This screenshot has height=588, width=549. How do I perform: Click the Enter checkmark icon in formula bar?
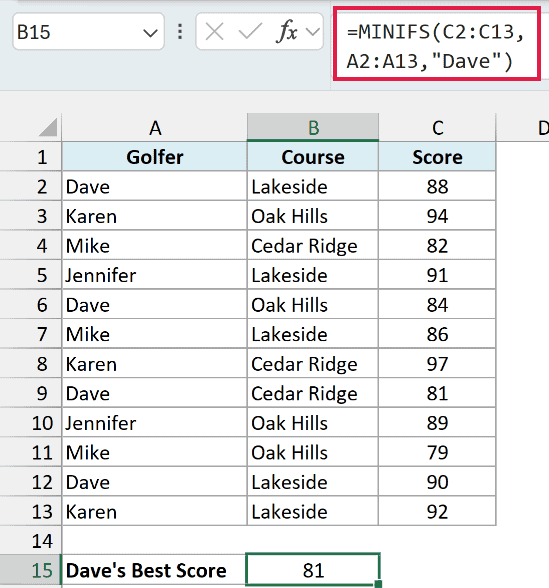pyautogui.click(x=250, y=32)
